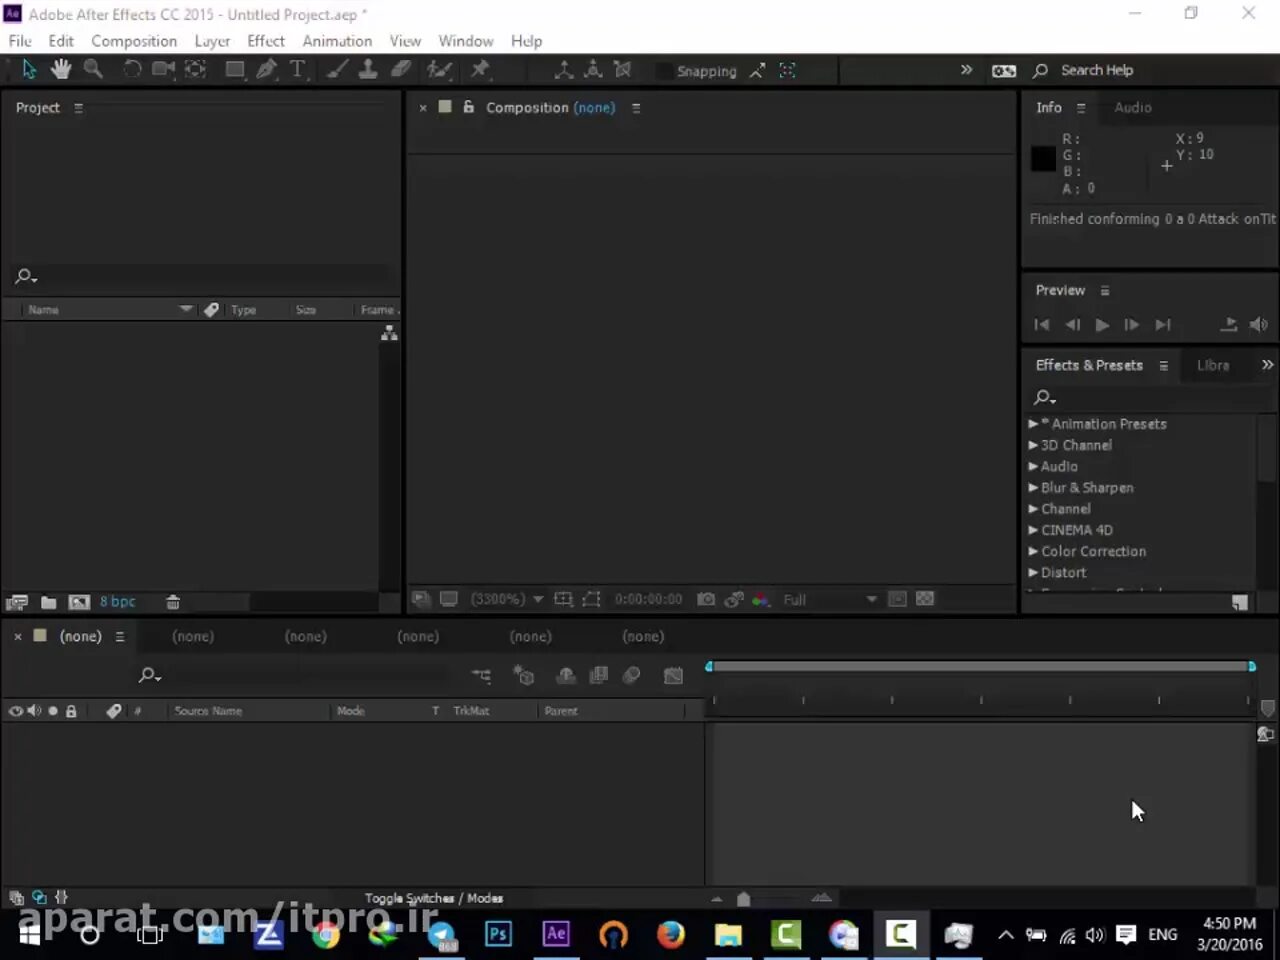Expand the Distort effects category
The image size is (1280, 960).
pos(1033,573)
